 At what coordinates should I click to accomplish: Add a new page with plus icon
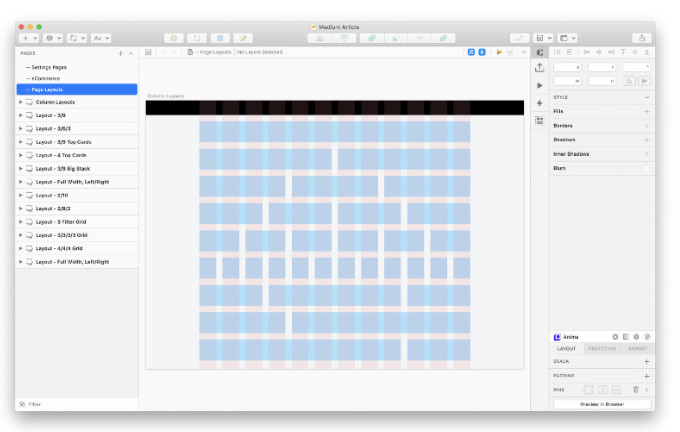coord(121,53)
